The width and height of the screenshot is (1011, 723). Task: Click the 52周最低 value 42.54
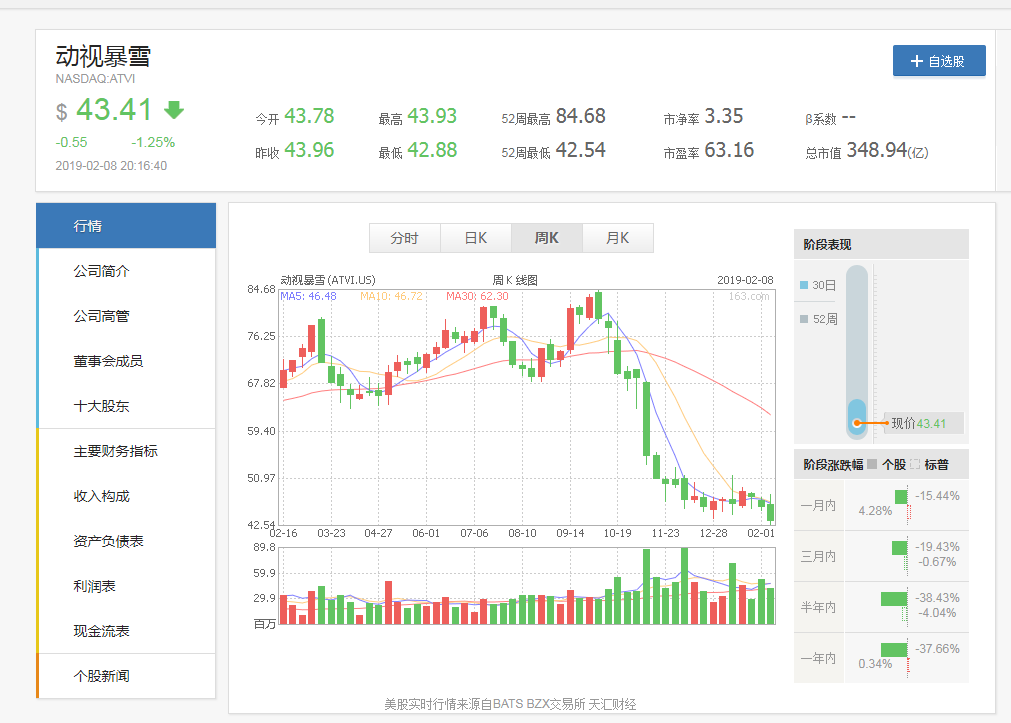pos(580,150)
